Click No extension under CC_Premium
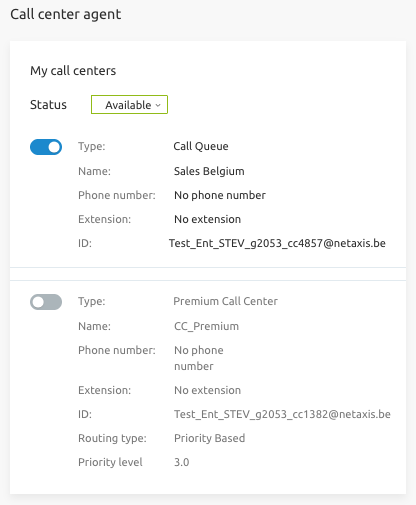416x505 pixels. click(x=207, y=390)
